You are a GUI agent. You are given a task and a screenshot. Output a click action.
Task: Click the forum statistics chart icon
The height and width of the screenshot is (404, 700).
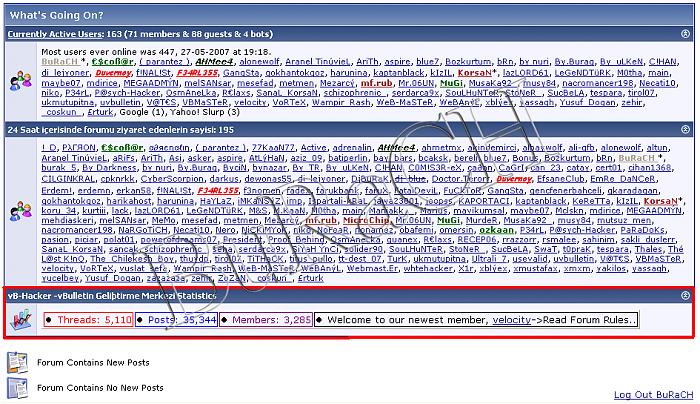click(20, 320)
